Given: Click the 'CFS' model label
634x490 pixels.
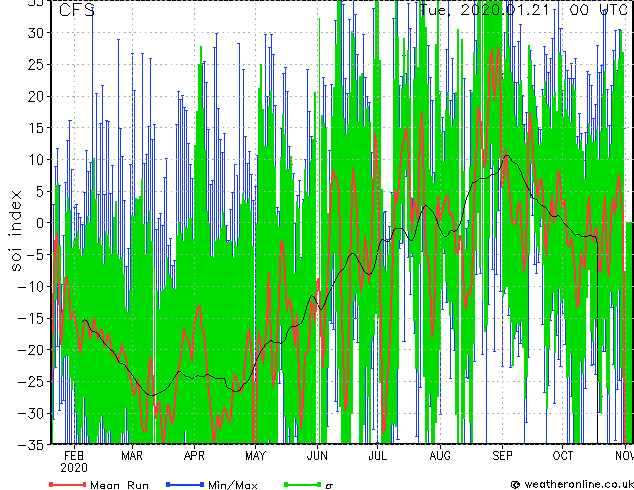Looking at the screenshot, I should point(77,10).
